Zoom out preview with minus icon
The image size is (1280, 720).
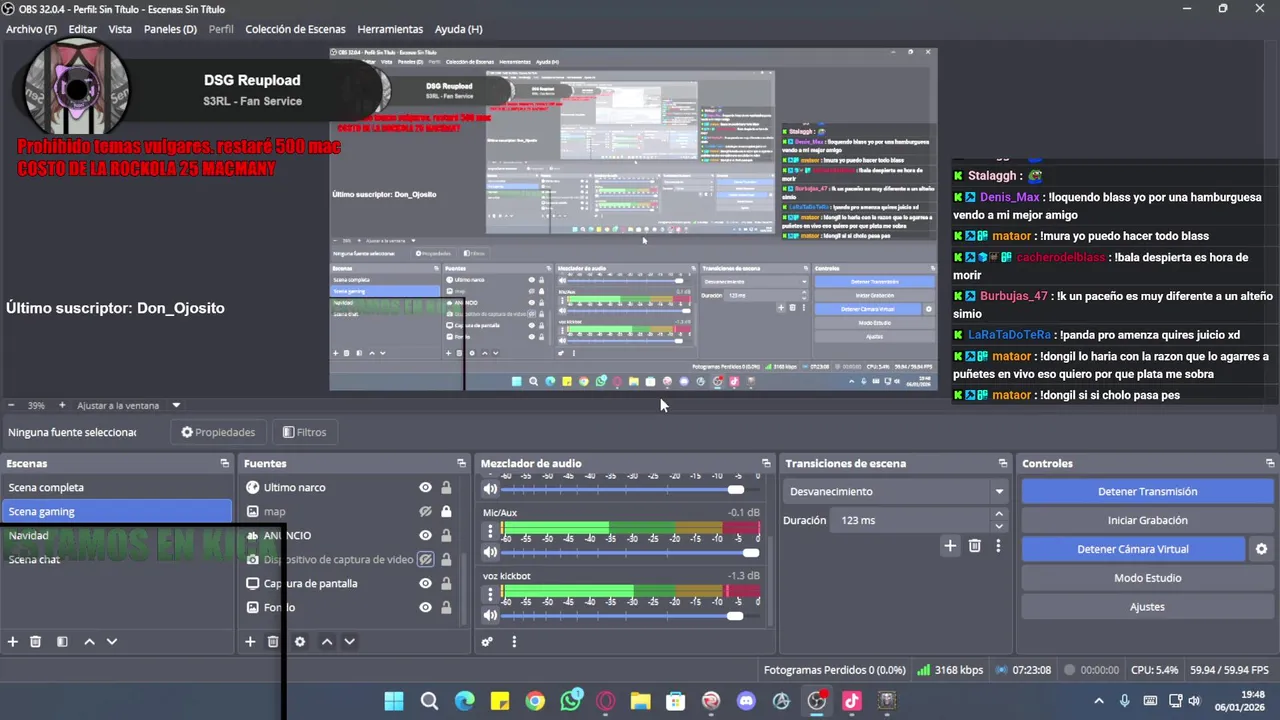tap(11, 405)
